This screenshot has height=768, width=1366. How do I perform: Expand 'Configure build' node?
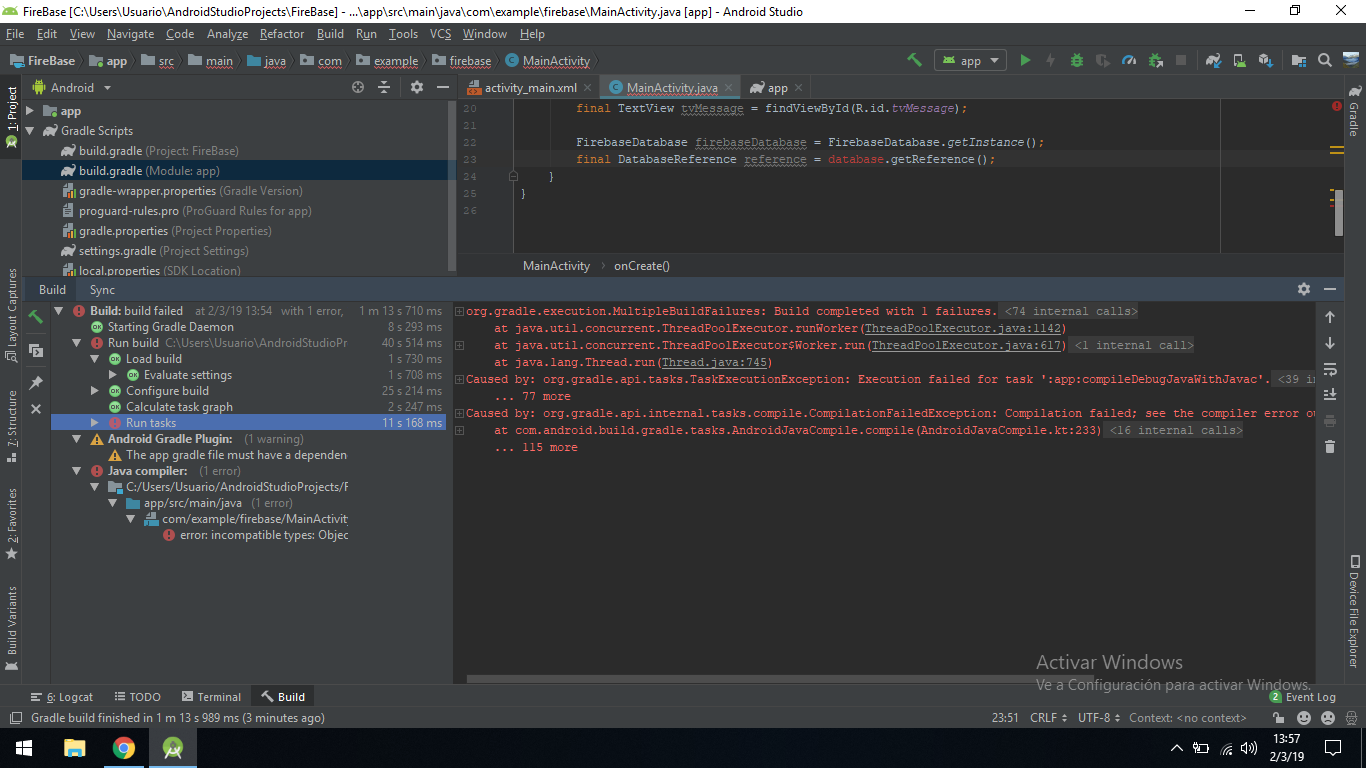(95, 391)
